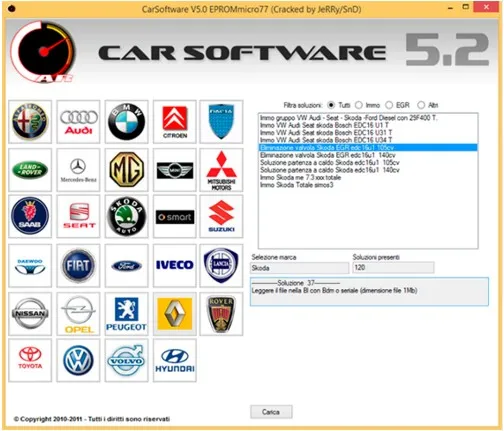Filter solutions by Immo
504x431 pixels.
(x=359, y=105)
